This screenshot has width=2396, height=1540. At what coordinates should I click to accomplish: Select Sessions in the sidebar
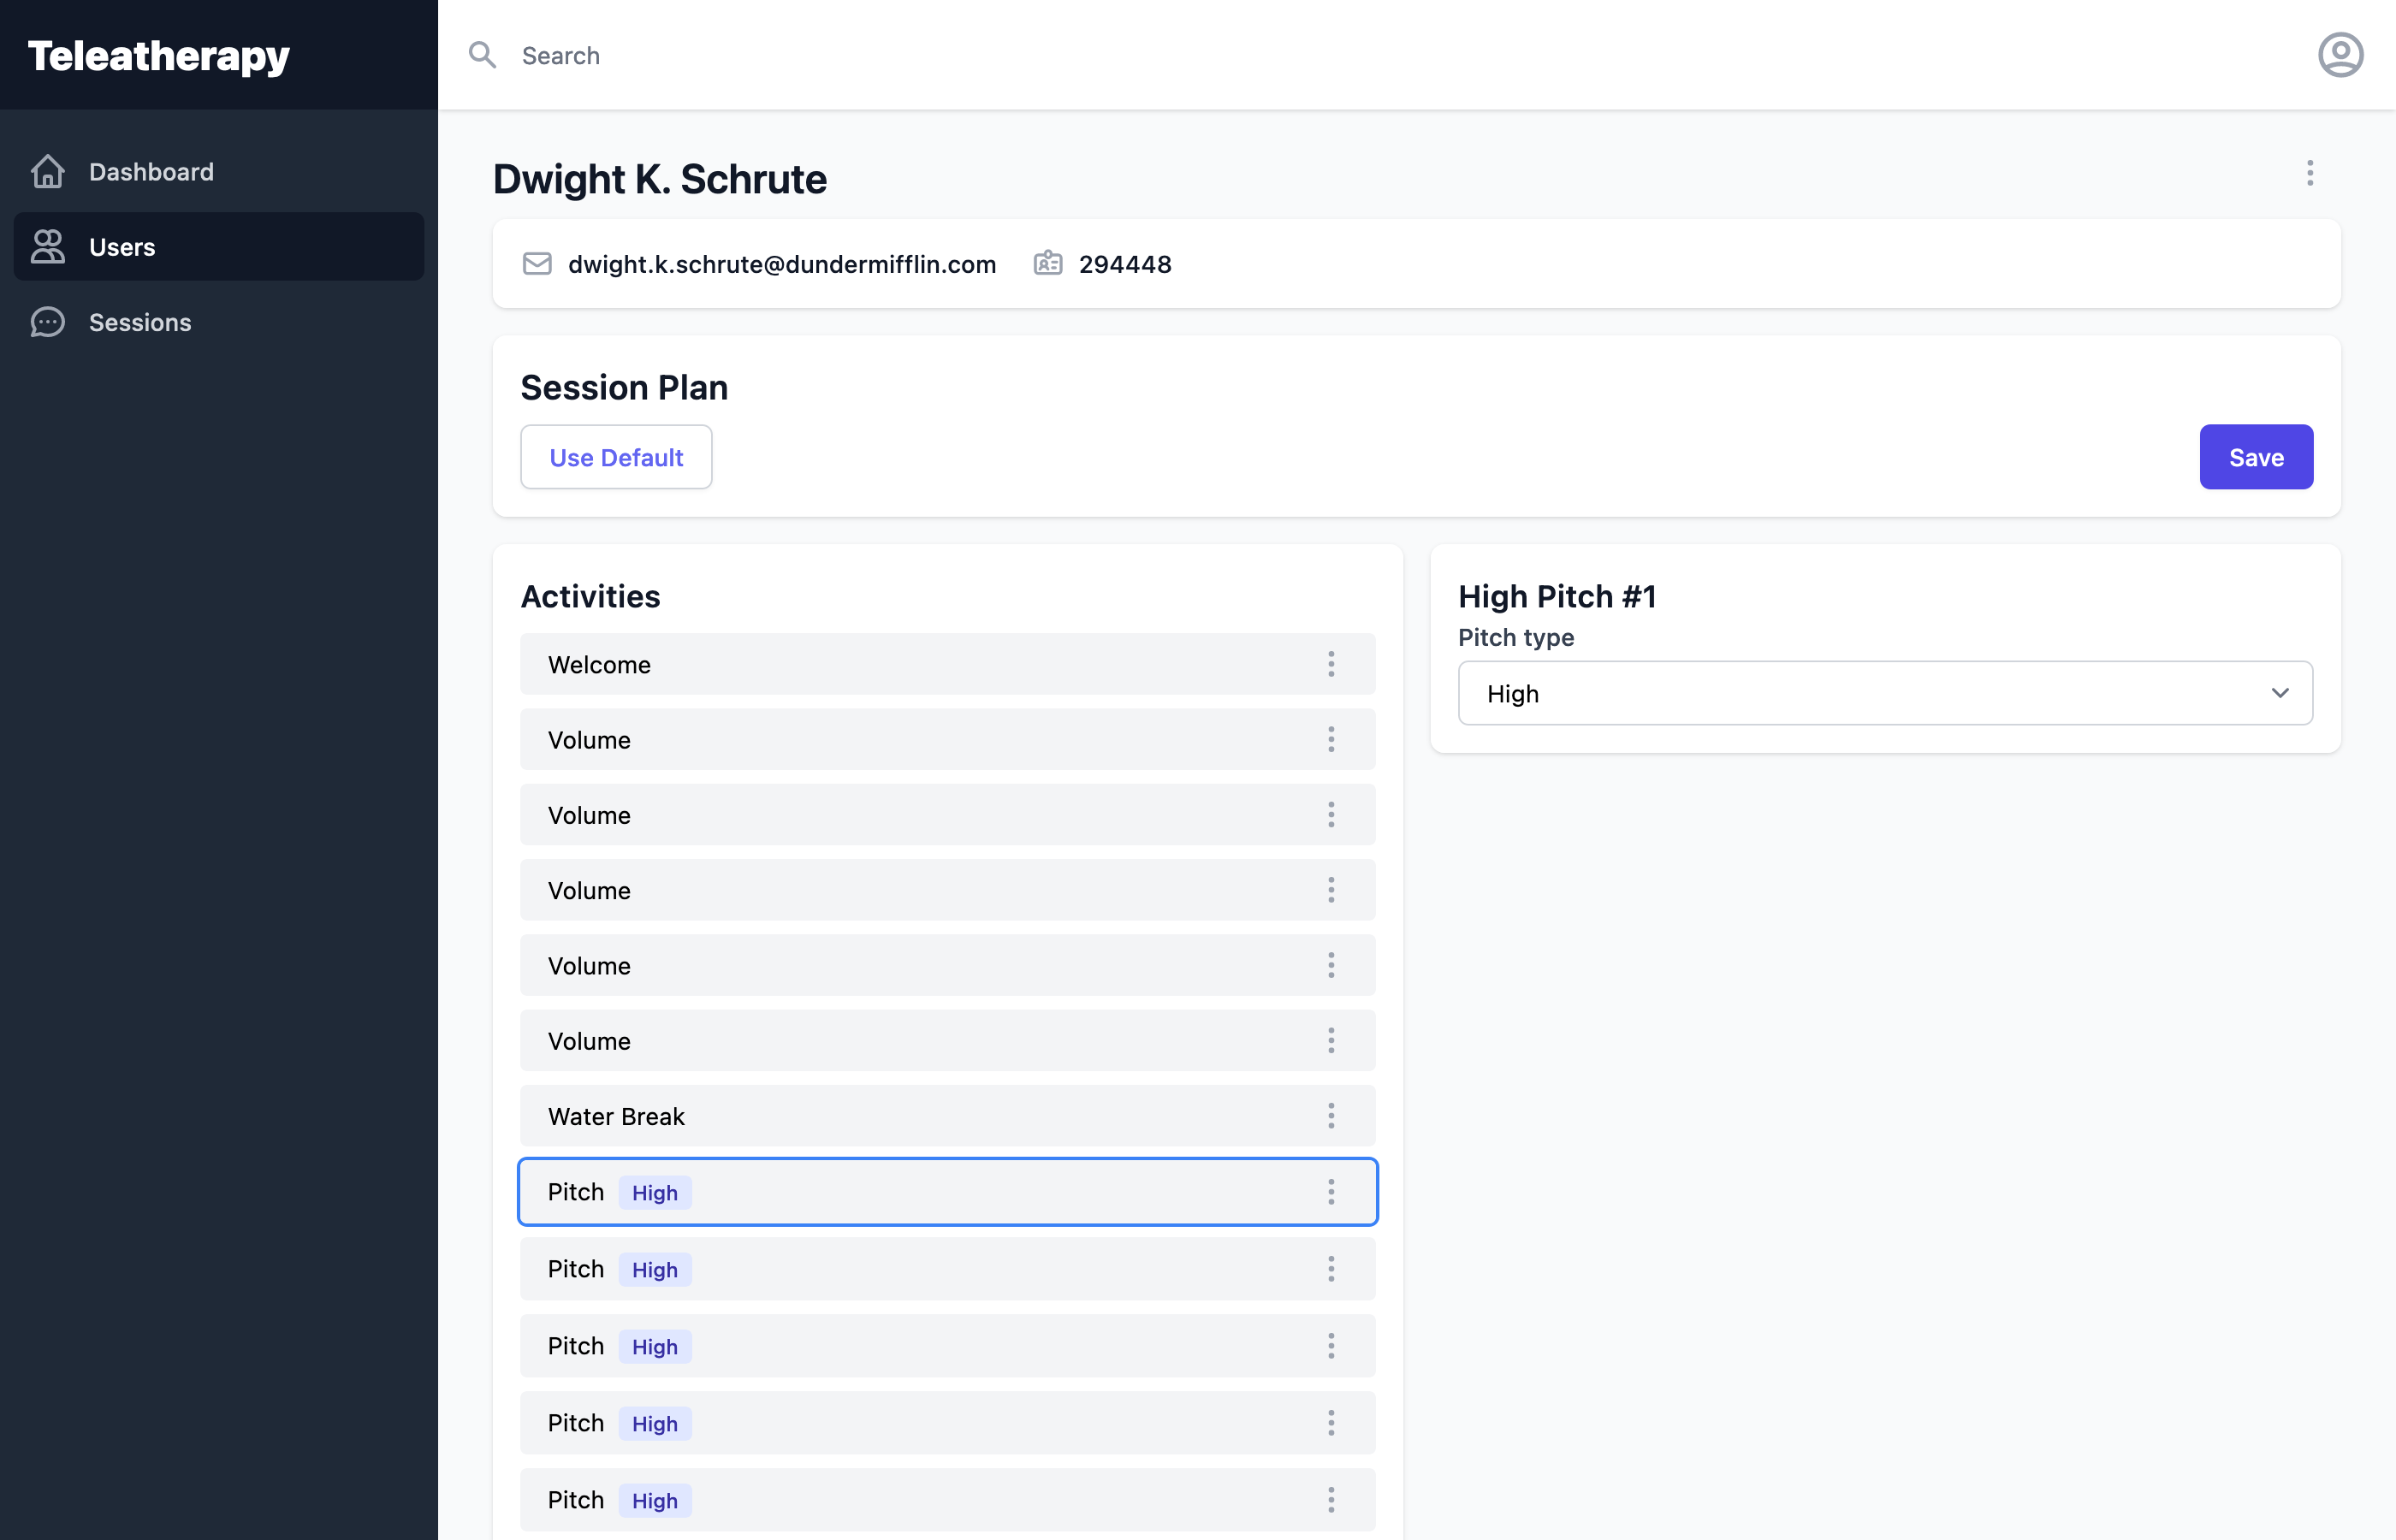tap(139, 322)
